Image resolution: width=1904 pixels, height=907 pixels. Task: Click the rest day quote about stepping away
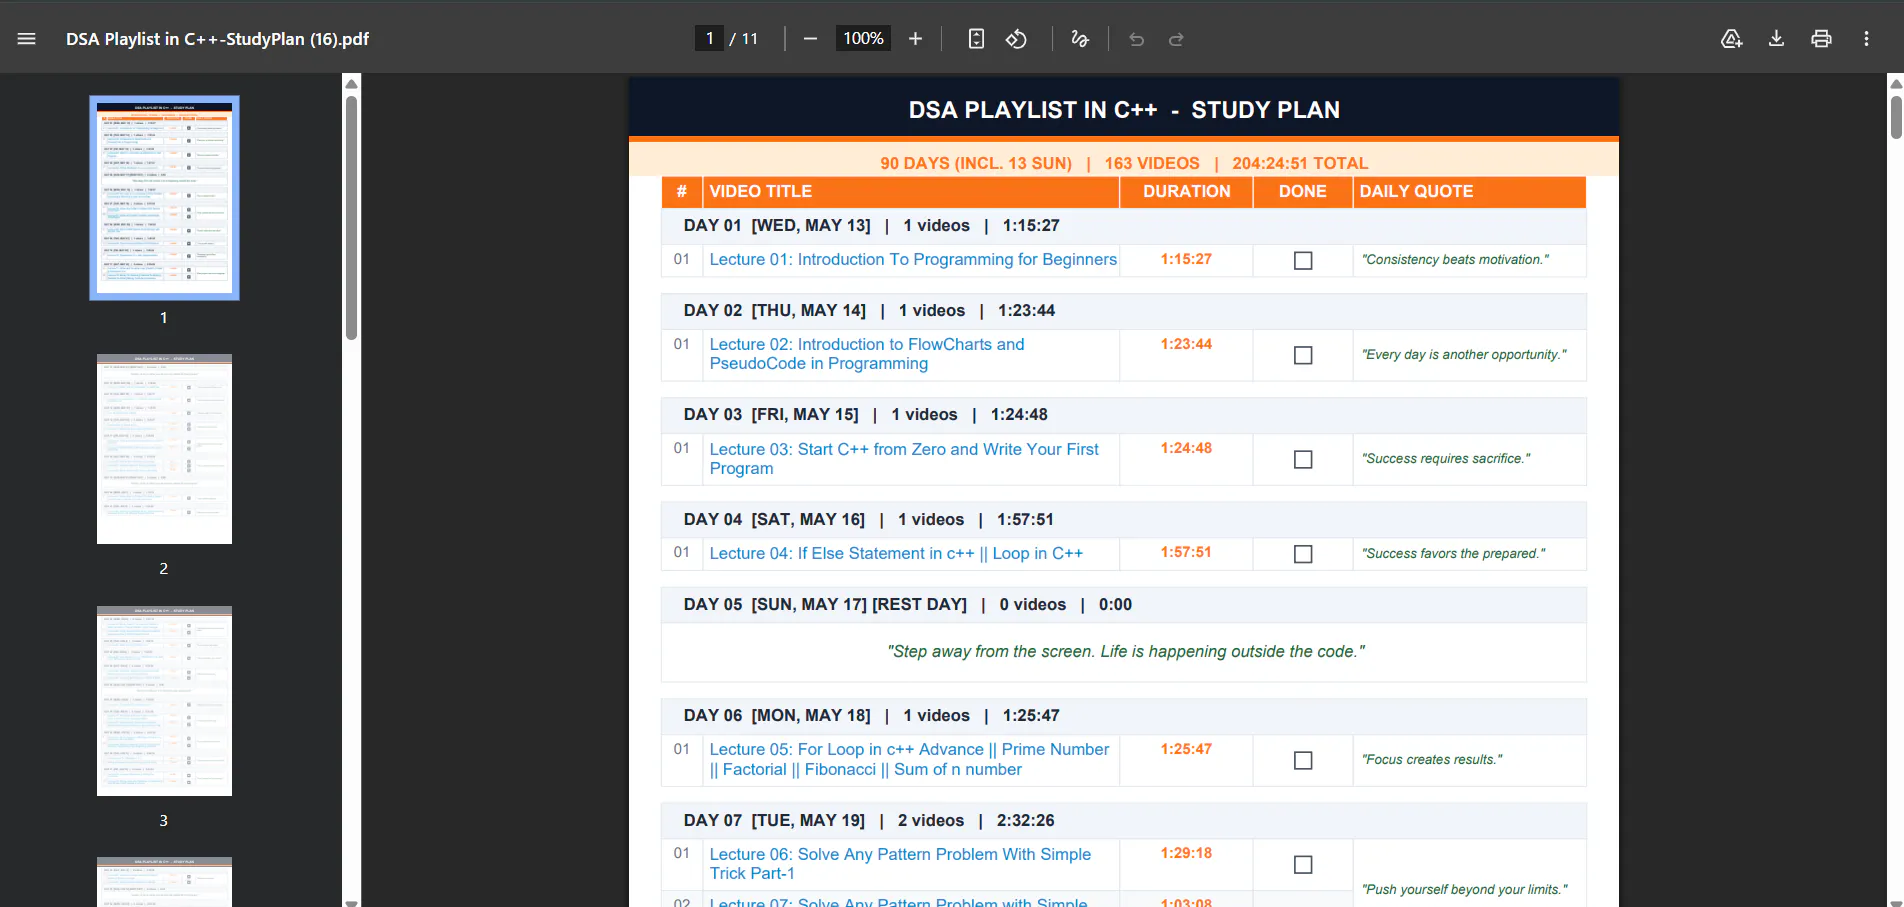(1126, 651)
